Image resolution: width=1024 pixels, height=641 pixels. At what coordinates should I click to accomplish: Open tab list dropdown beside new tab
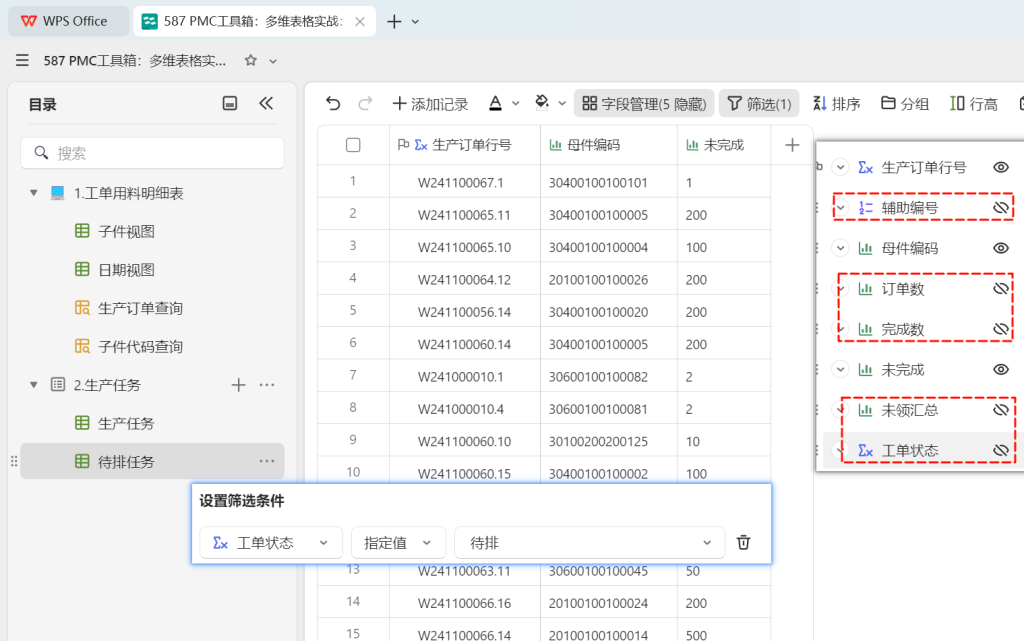415,22
